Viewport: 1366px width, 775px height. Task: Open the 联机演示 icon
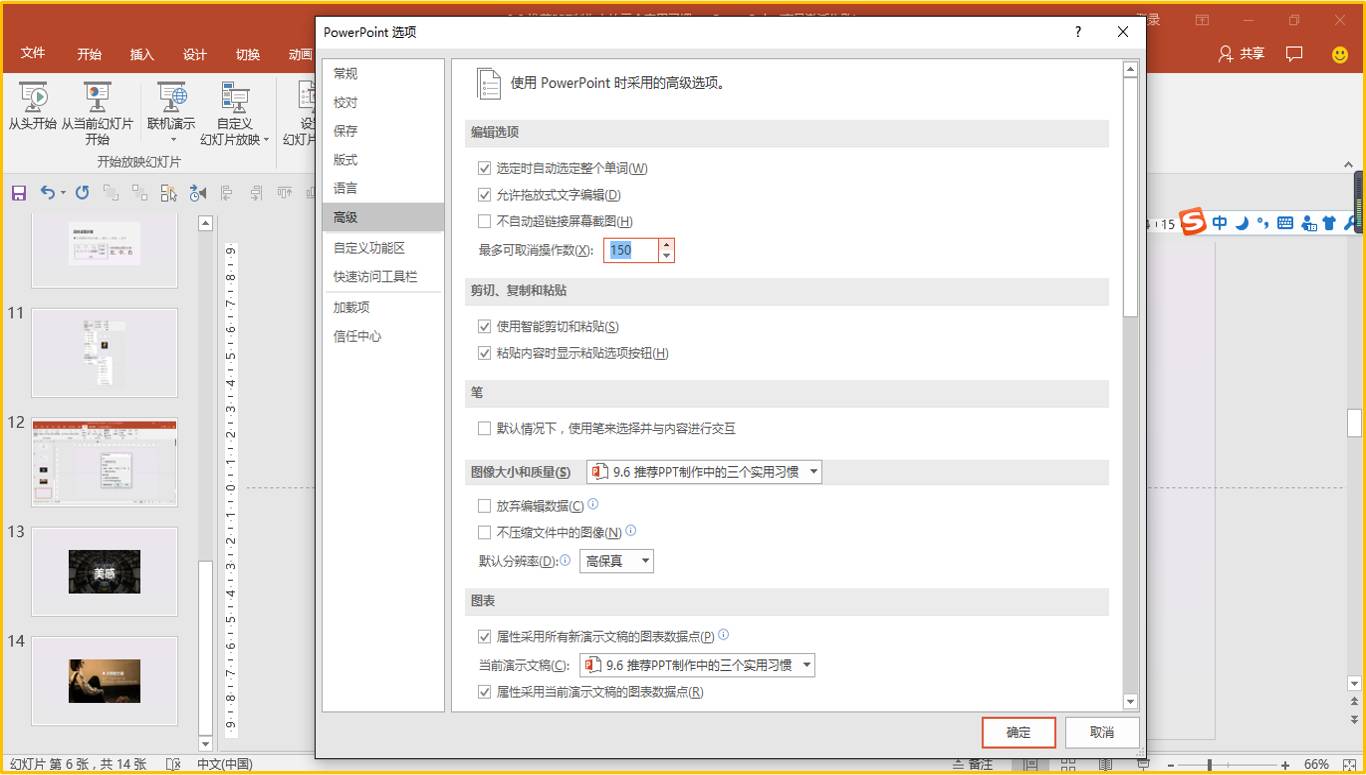[171, 97]
